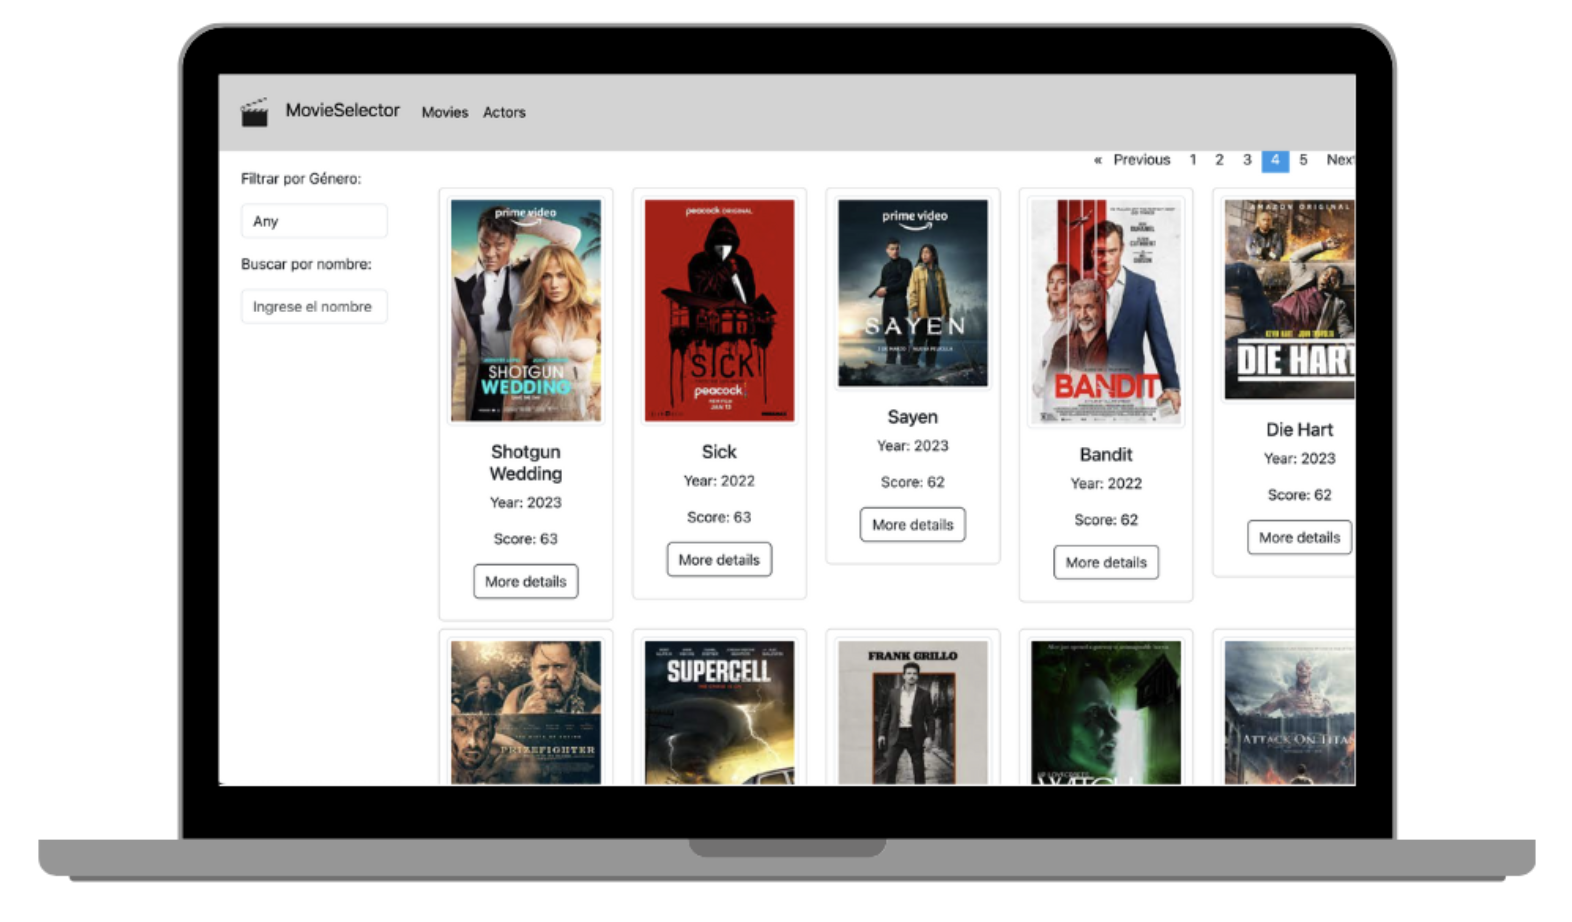Click the 'Shotgun Wedding' title text
Viewport: 1572px width, 922px height.
click(526, 462)
